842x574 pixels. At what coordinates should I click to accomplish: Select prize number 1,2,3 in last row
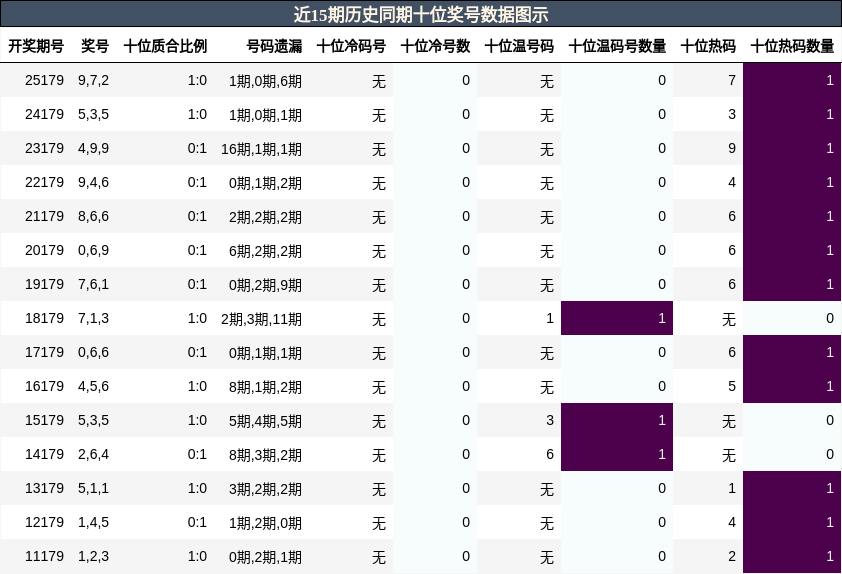pos(93,556)
